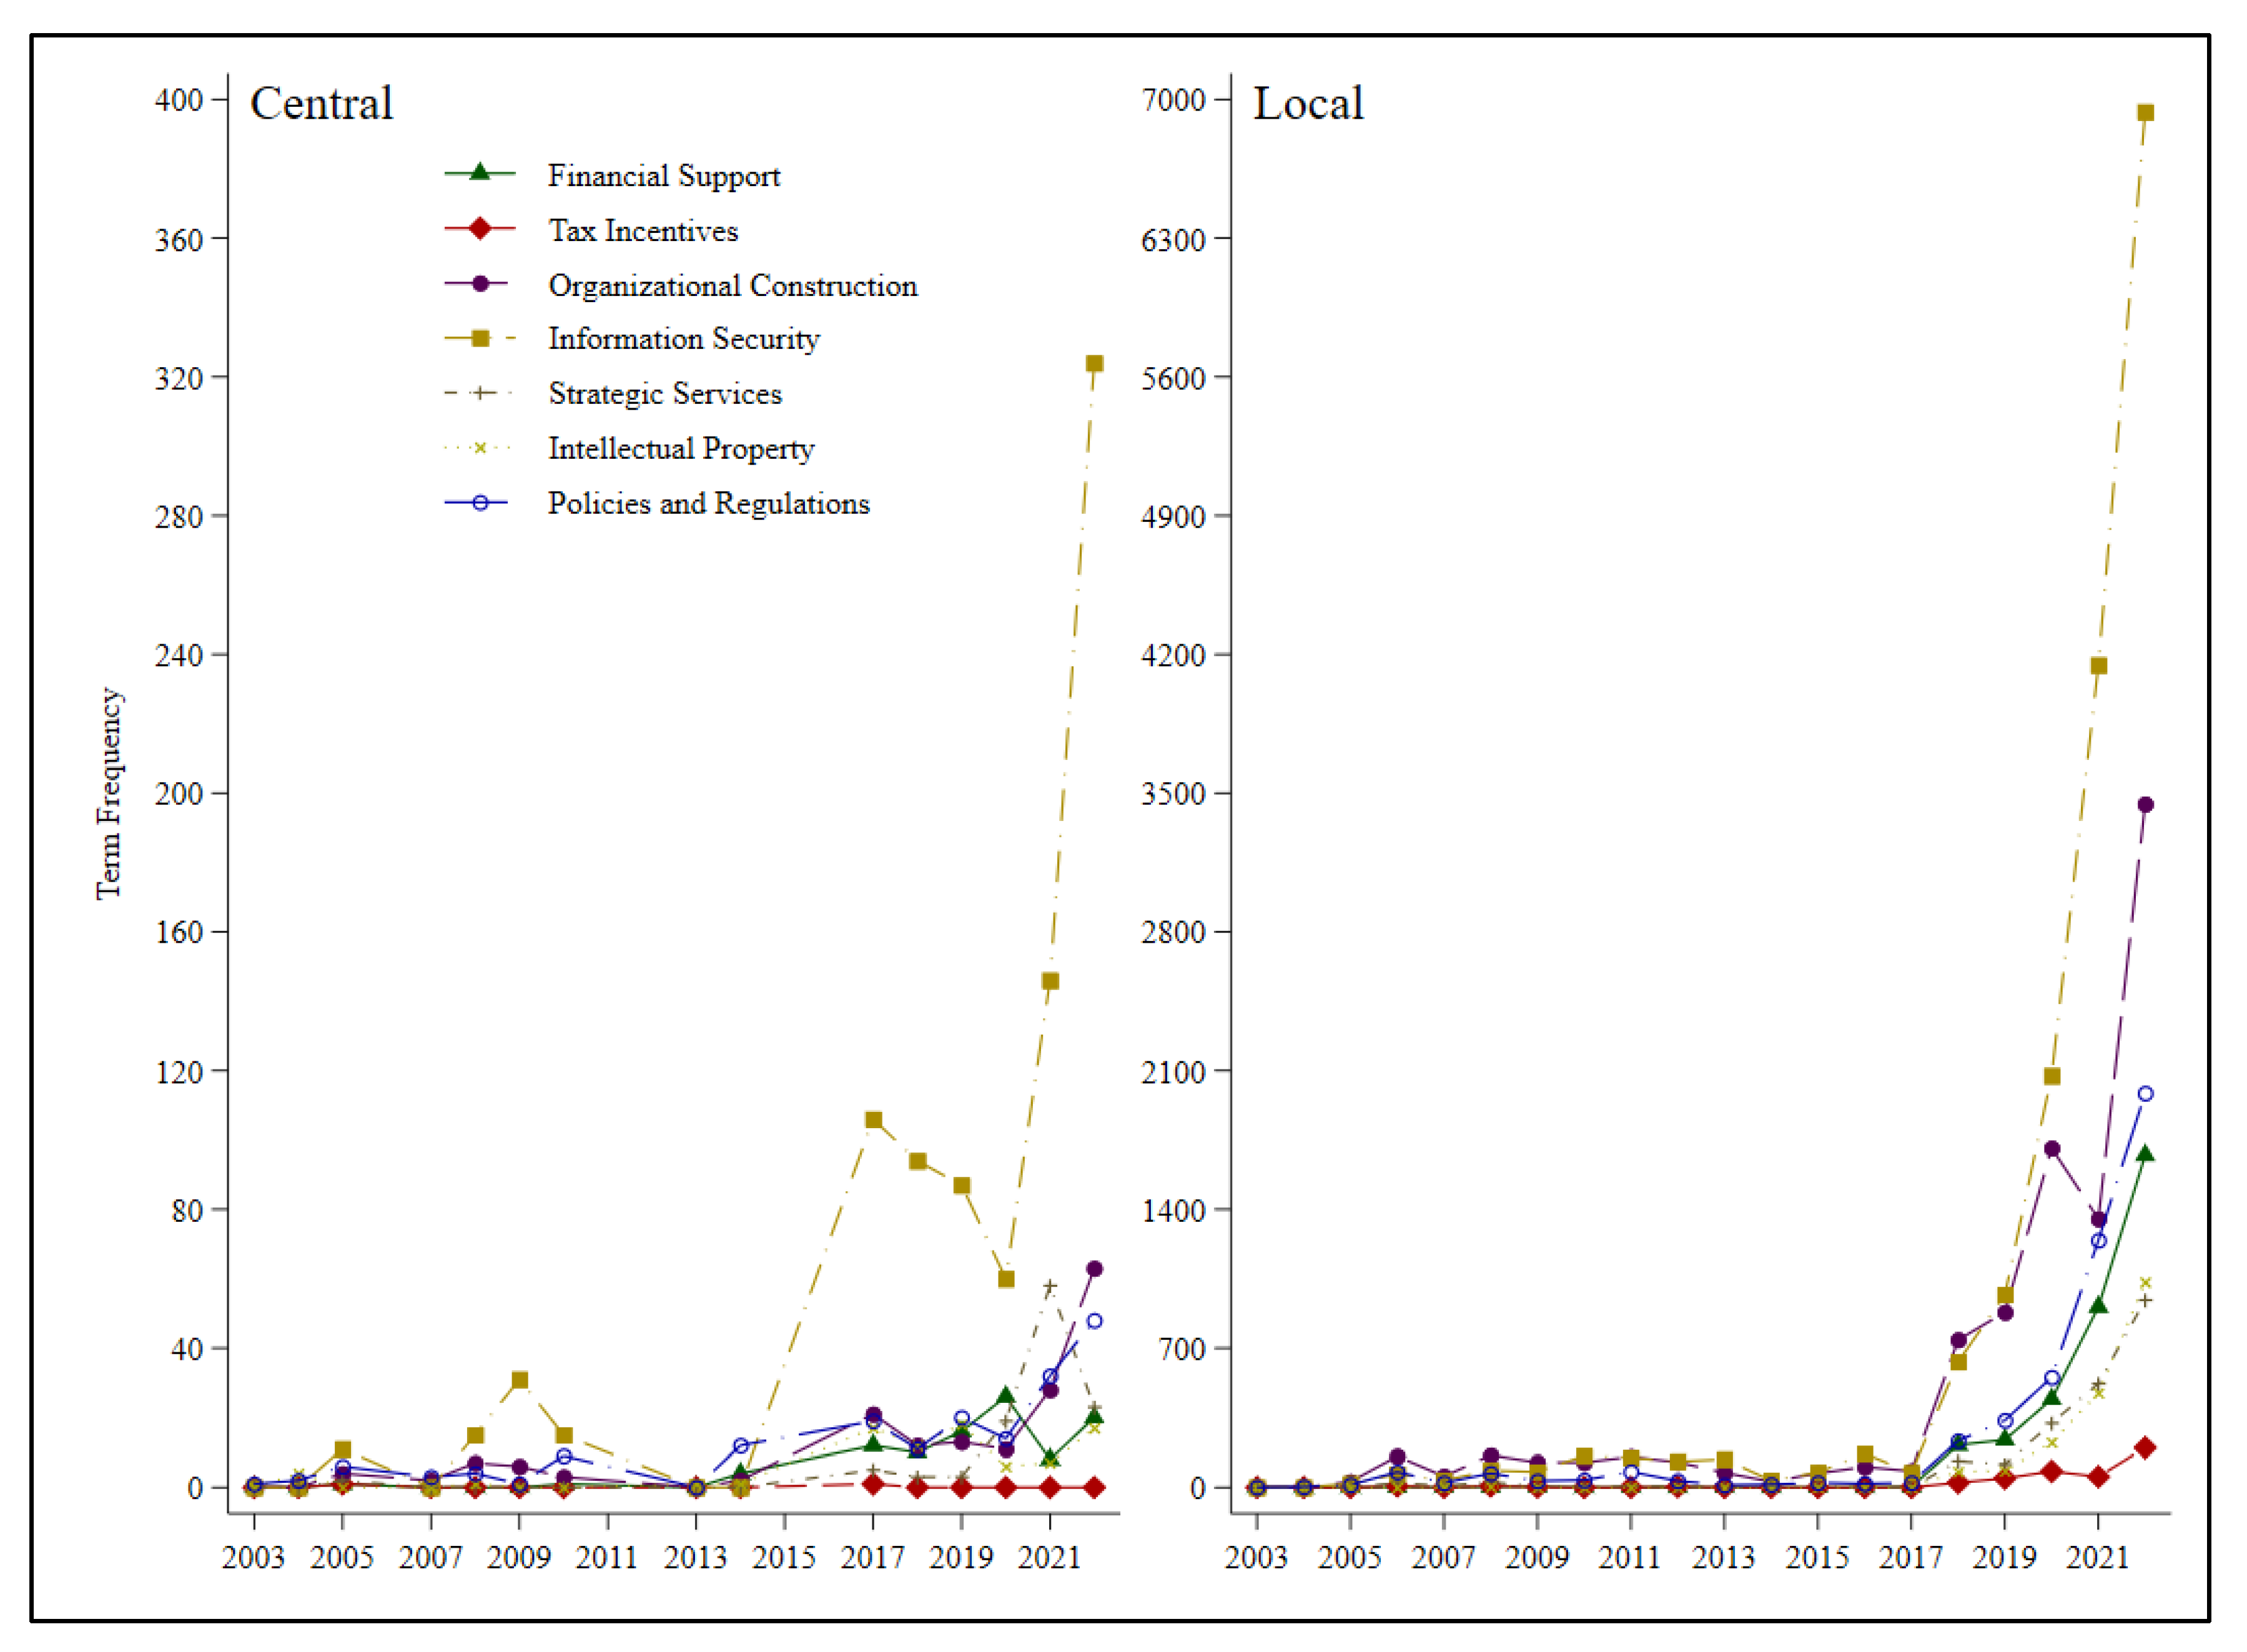This screenshot has height=1652, width=2247.
Task: Click the Organizational Construction 2022 point in Central chart
Action: click(x=1094, y=1269)
